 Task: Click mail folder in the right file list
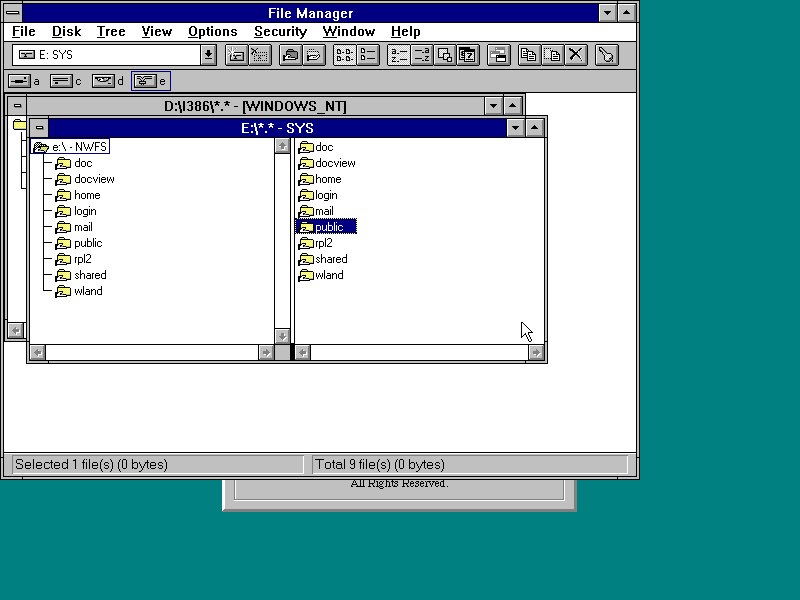pos(316,211)
